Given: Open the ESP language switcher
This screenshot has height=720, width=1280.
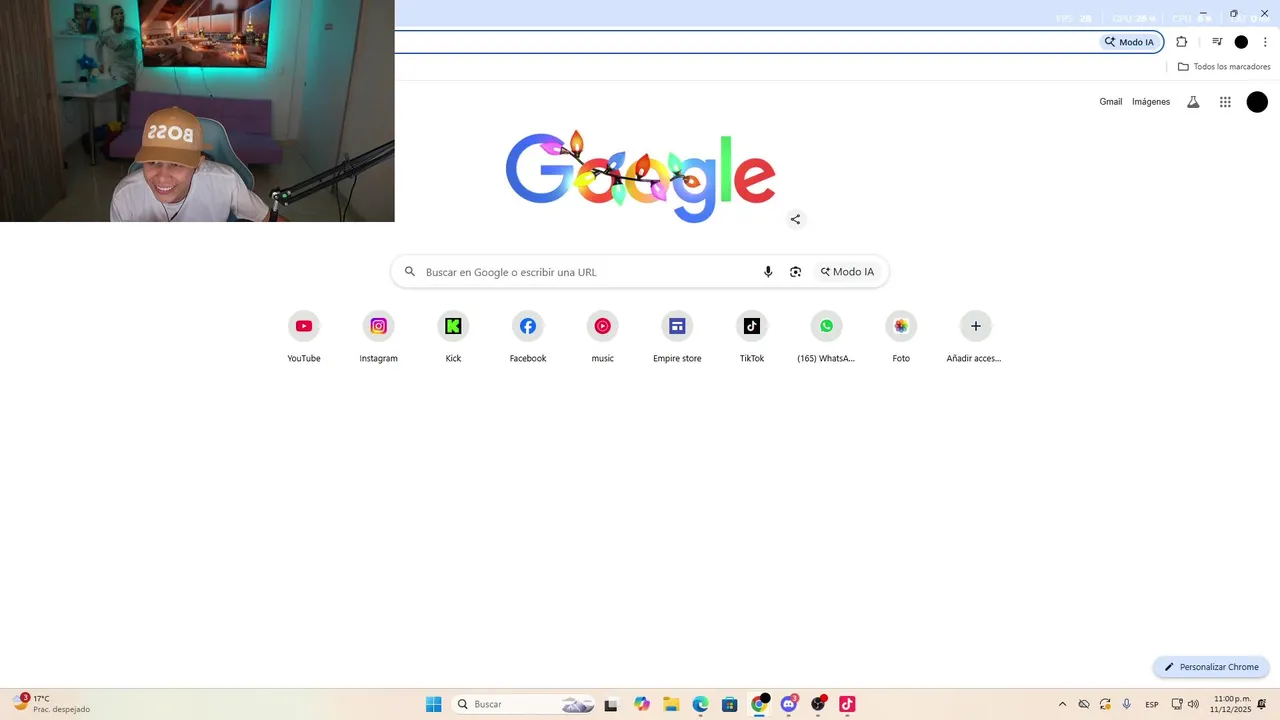Looking at the screenshot, I should 1152,704.
